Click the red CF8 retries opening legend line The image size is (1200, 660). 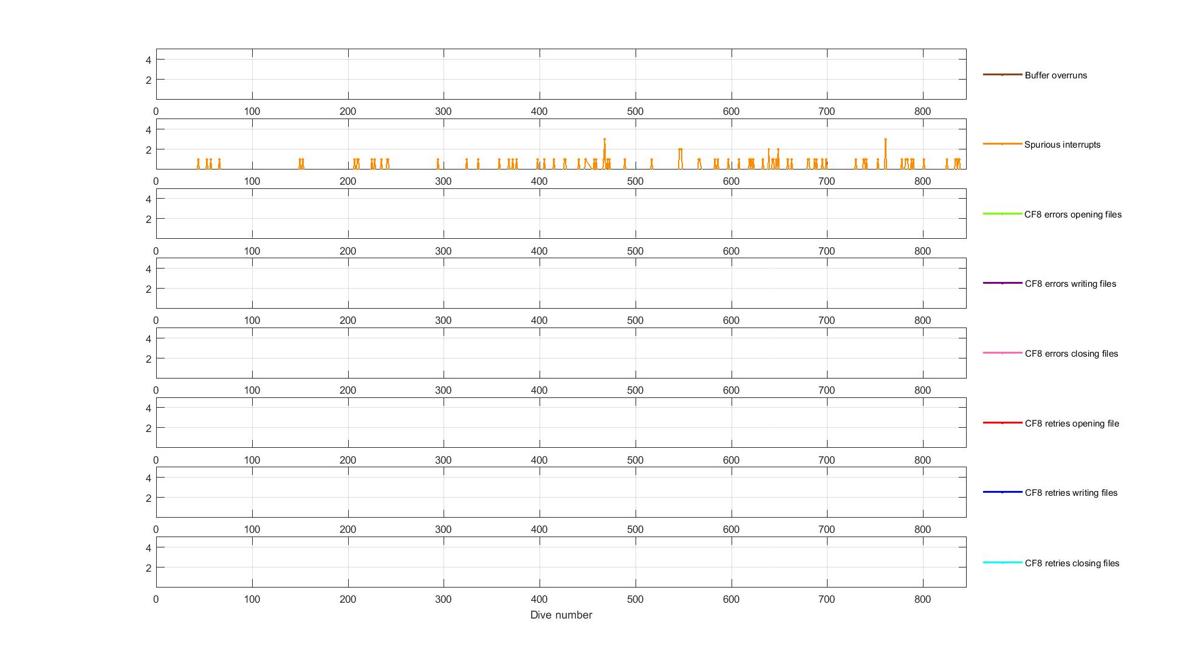(1002, 423)
